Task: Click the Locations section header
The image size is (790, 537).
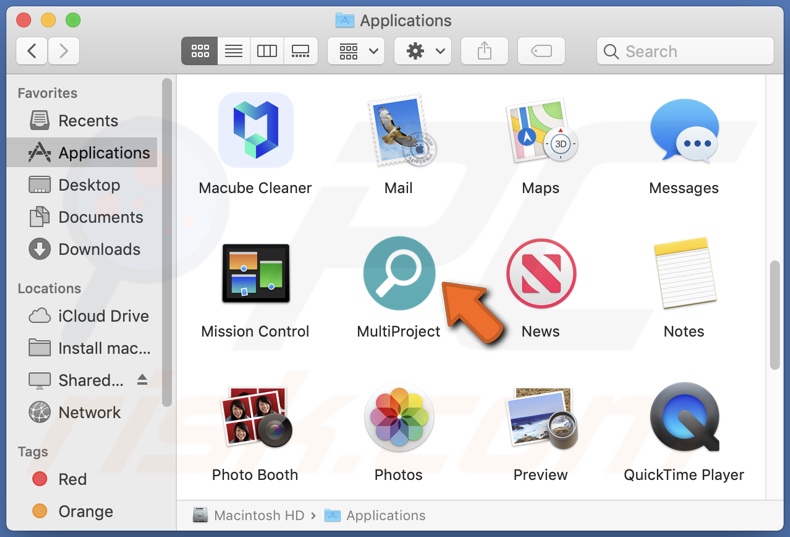Action: point(49,289)
